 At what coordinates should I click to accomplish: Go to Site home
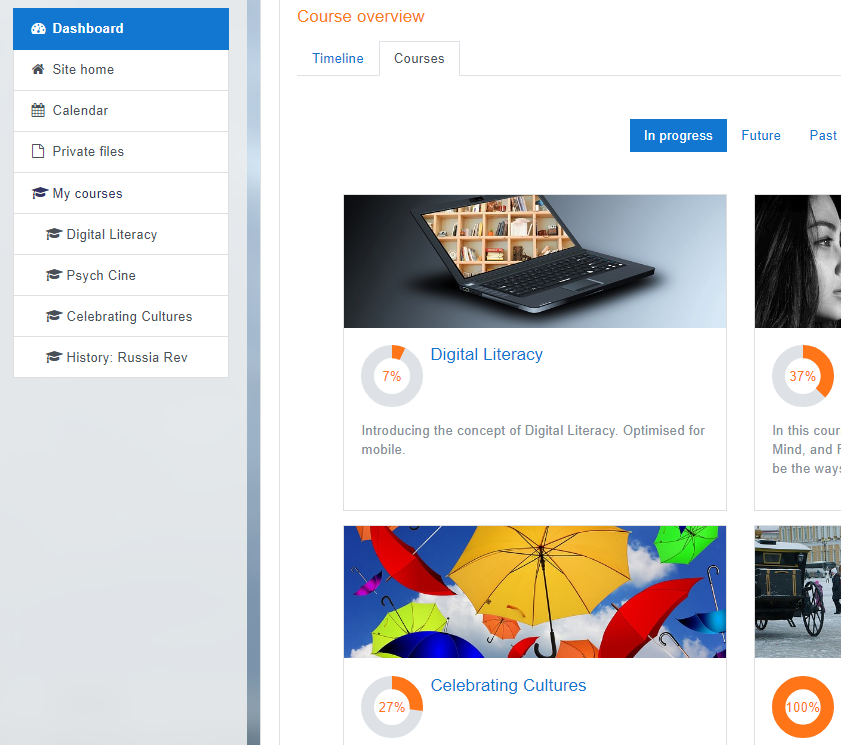pyautogui.click(x=121, y=70)
